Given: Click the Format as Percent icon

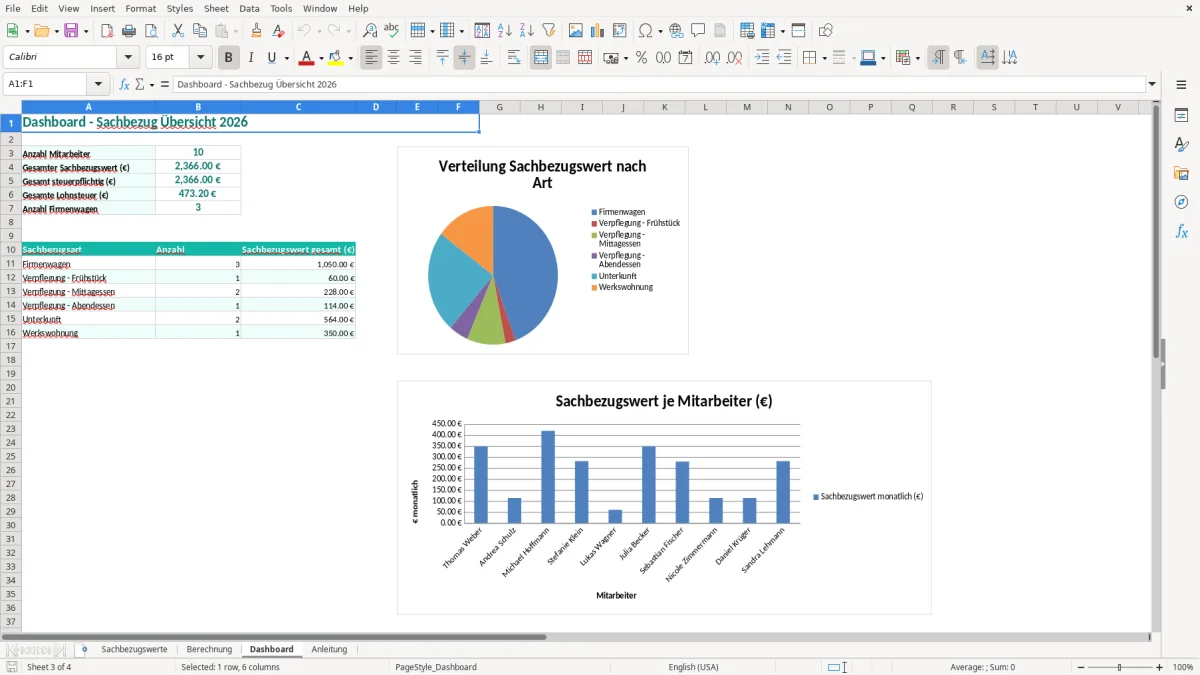Looking at the screenshot, I should coord(642,58).
